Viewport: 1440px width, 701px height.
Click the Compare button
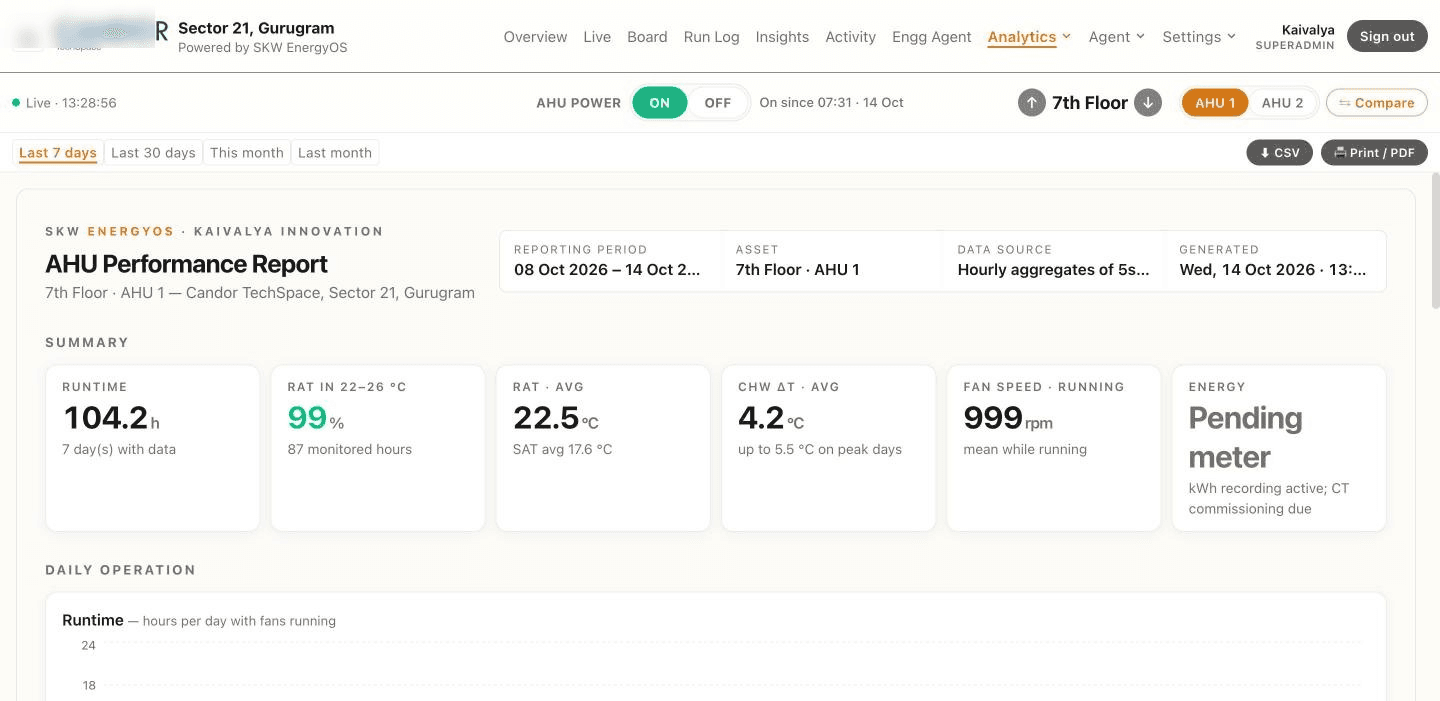[1377, 103]
